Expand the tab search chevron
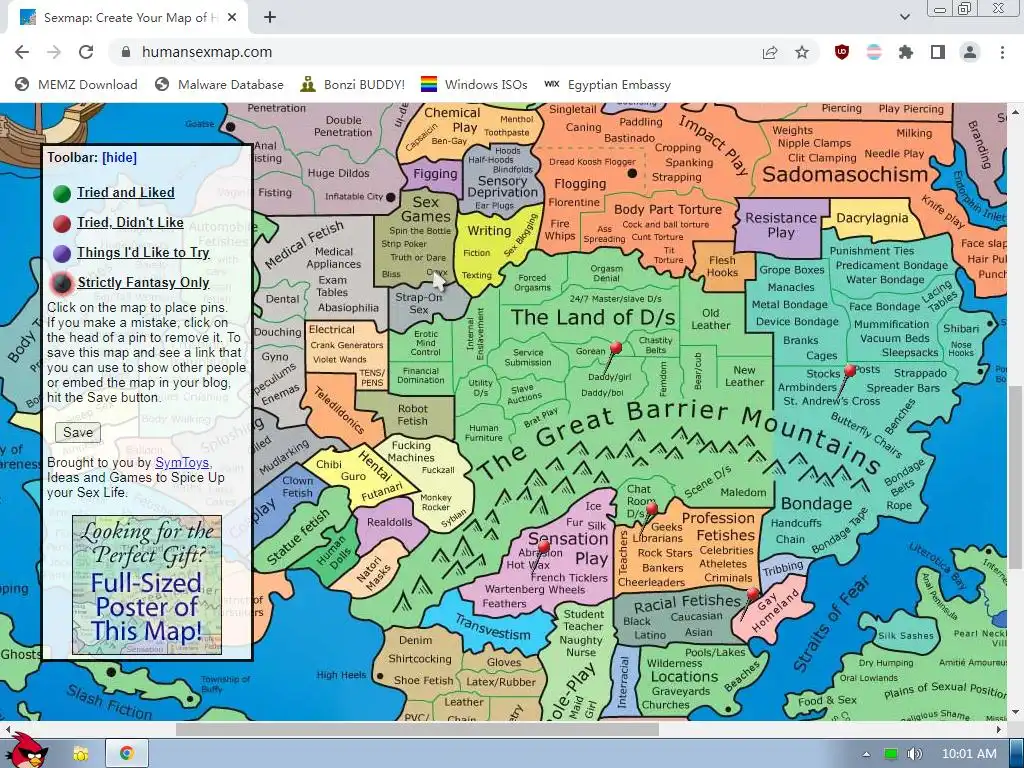 (x=904, y=17)
